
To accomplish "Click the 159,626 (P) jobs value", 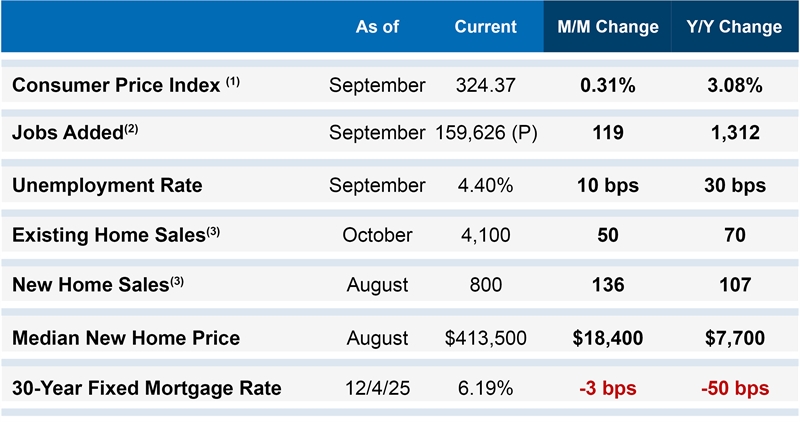I will point(487,133).
